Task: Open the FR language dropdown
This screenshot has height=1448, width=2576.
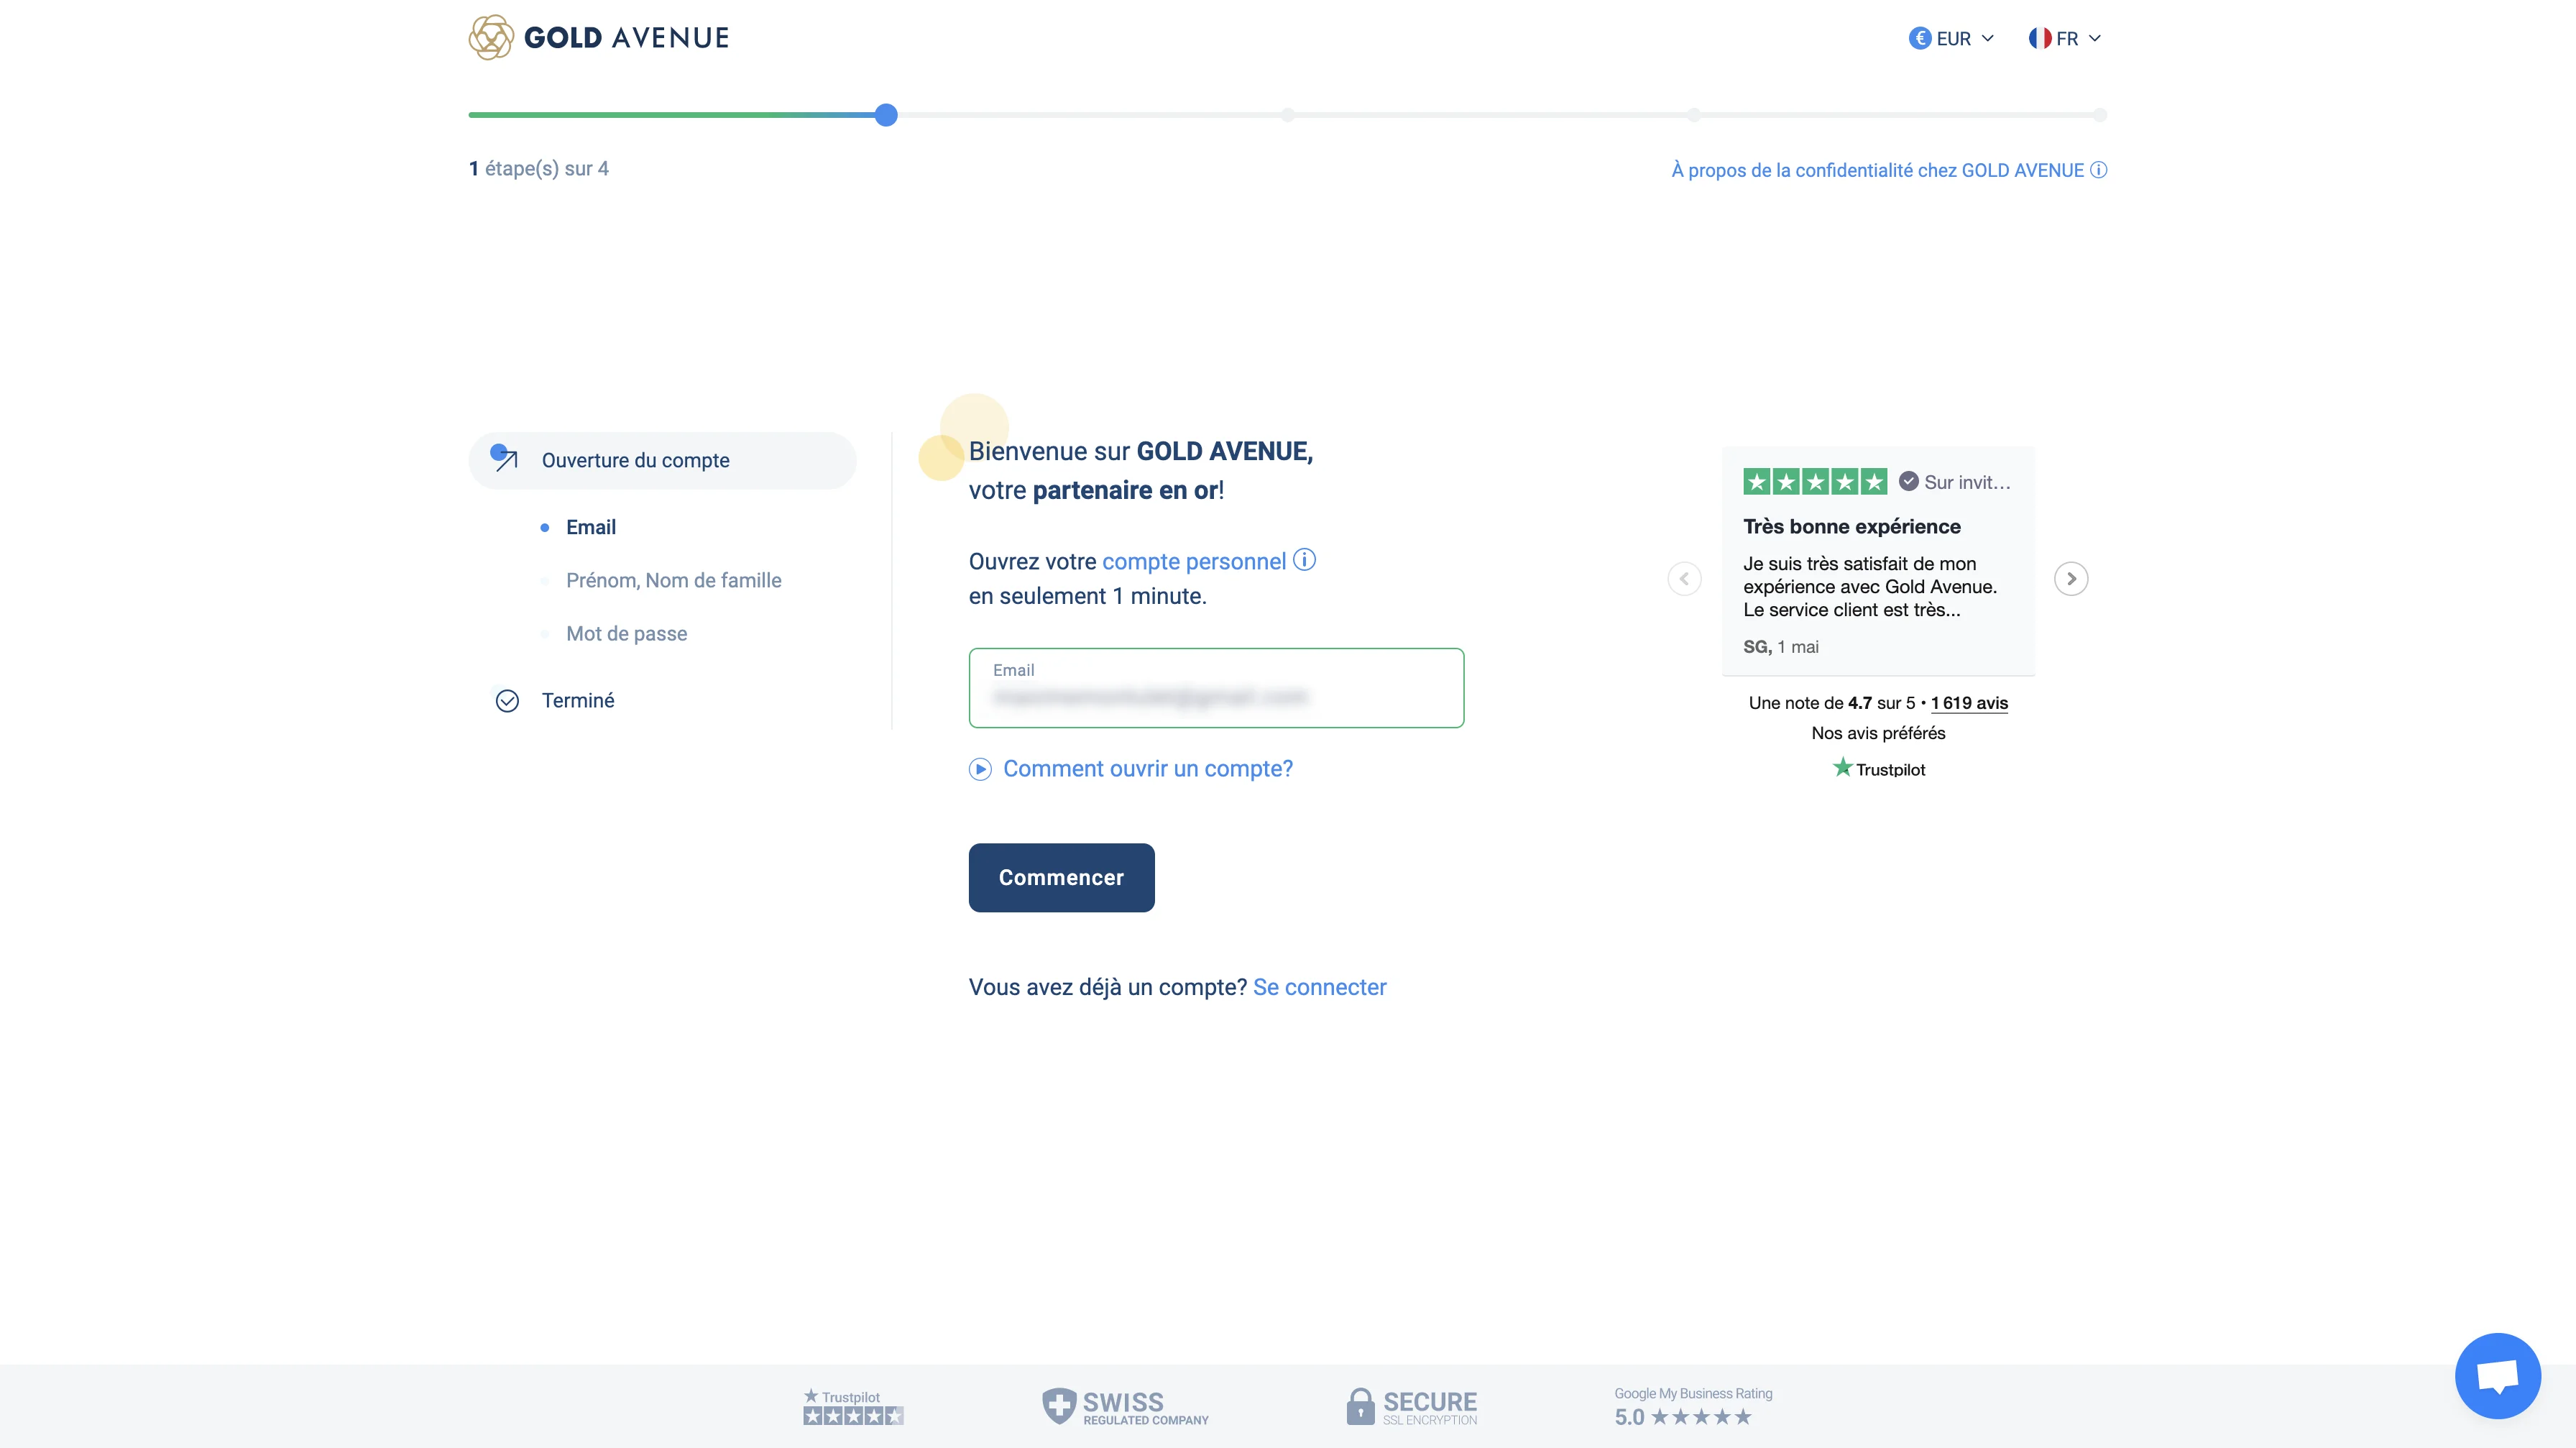Action: [2064, 38]
